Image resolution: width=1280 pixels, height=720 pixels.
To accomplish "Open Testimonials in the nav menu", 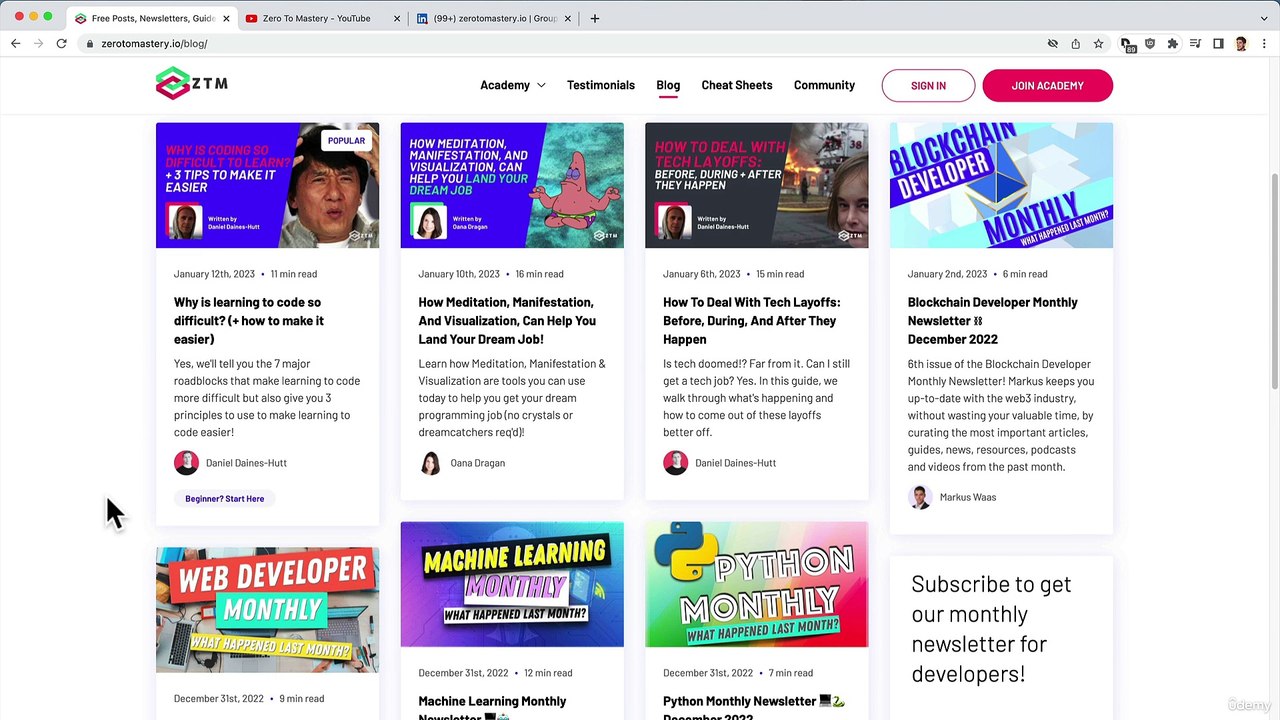I will pos(600,85).
